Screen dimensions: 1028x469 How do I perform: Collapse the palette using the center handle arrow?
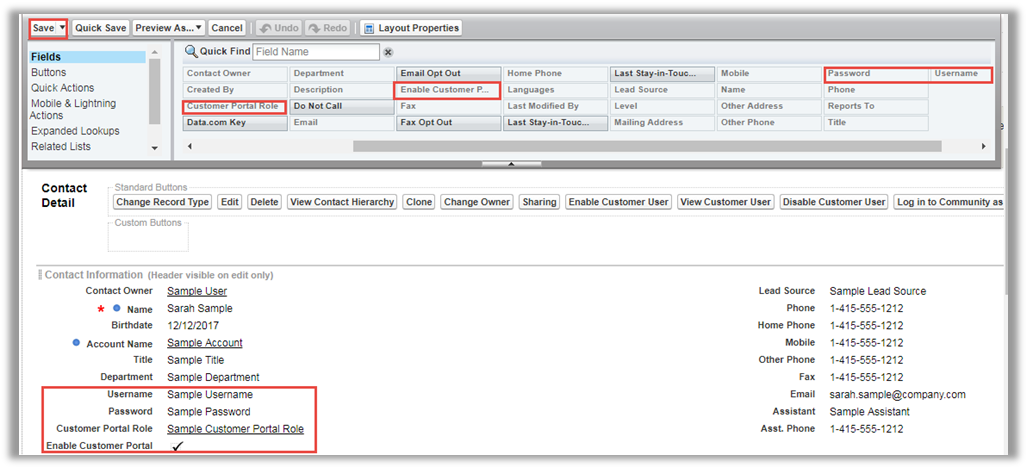[511, 163]
